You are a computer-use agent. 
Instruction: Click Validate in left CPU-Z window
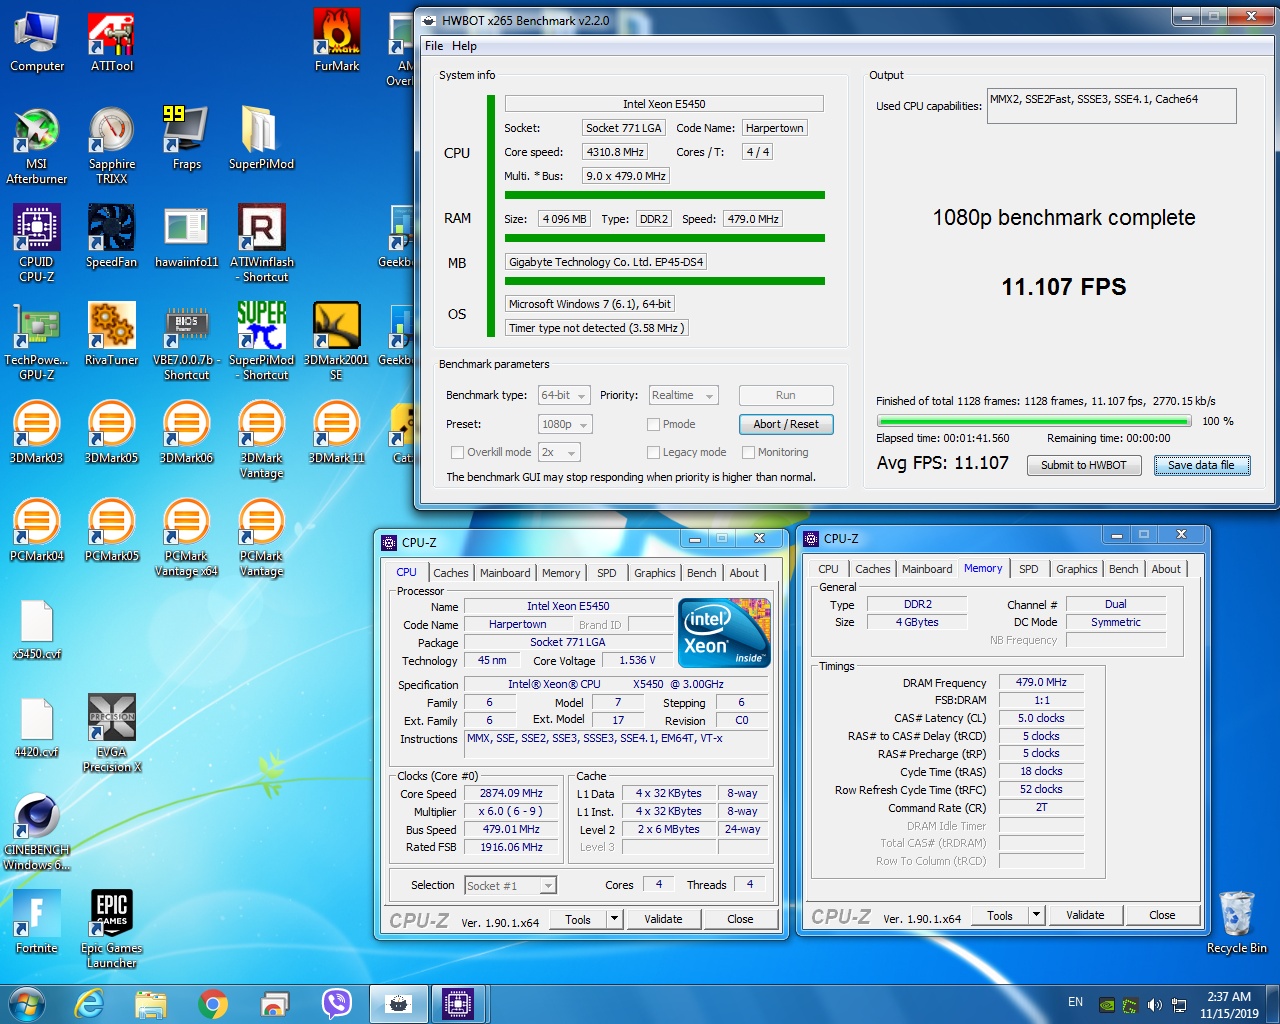(x=663, y=919)
